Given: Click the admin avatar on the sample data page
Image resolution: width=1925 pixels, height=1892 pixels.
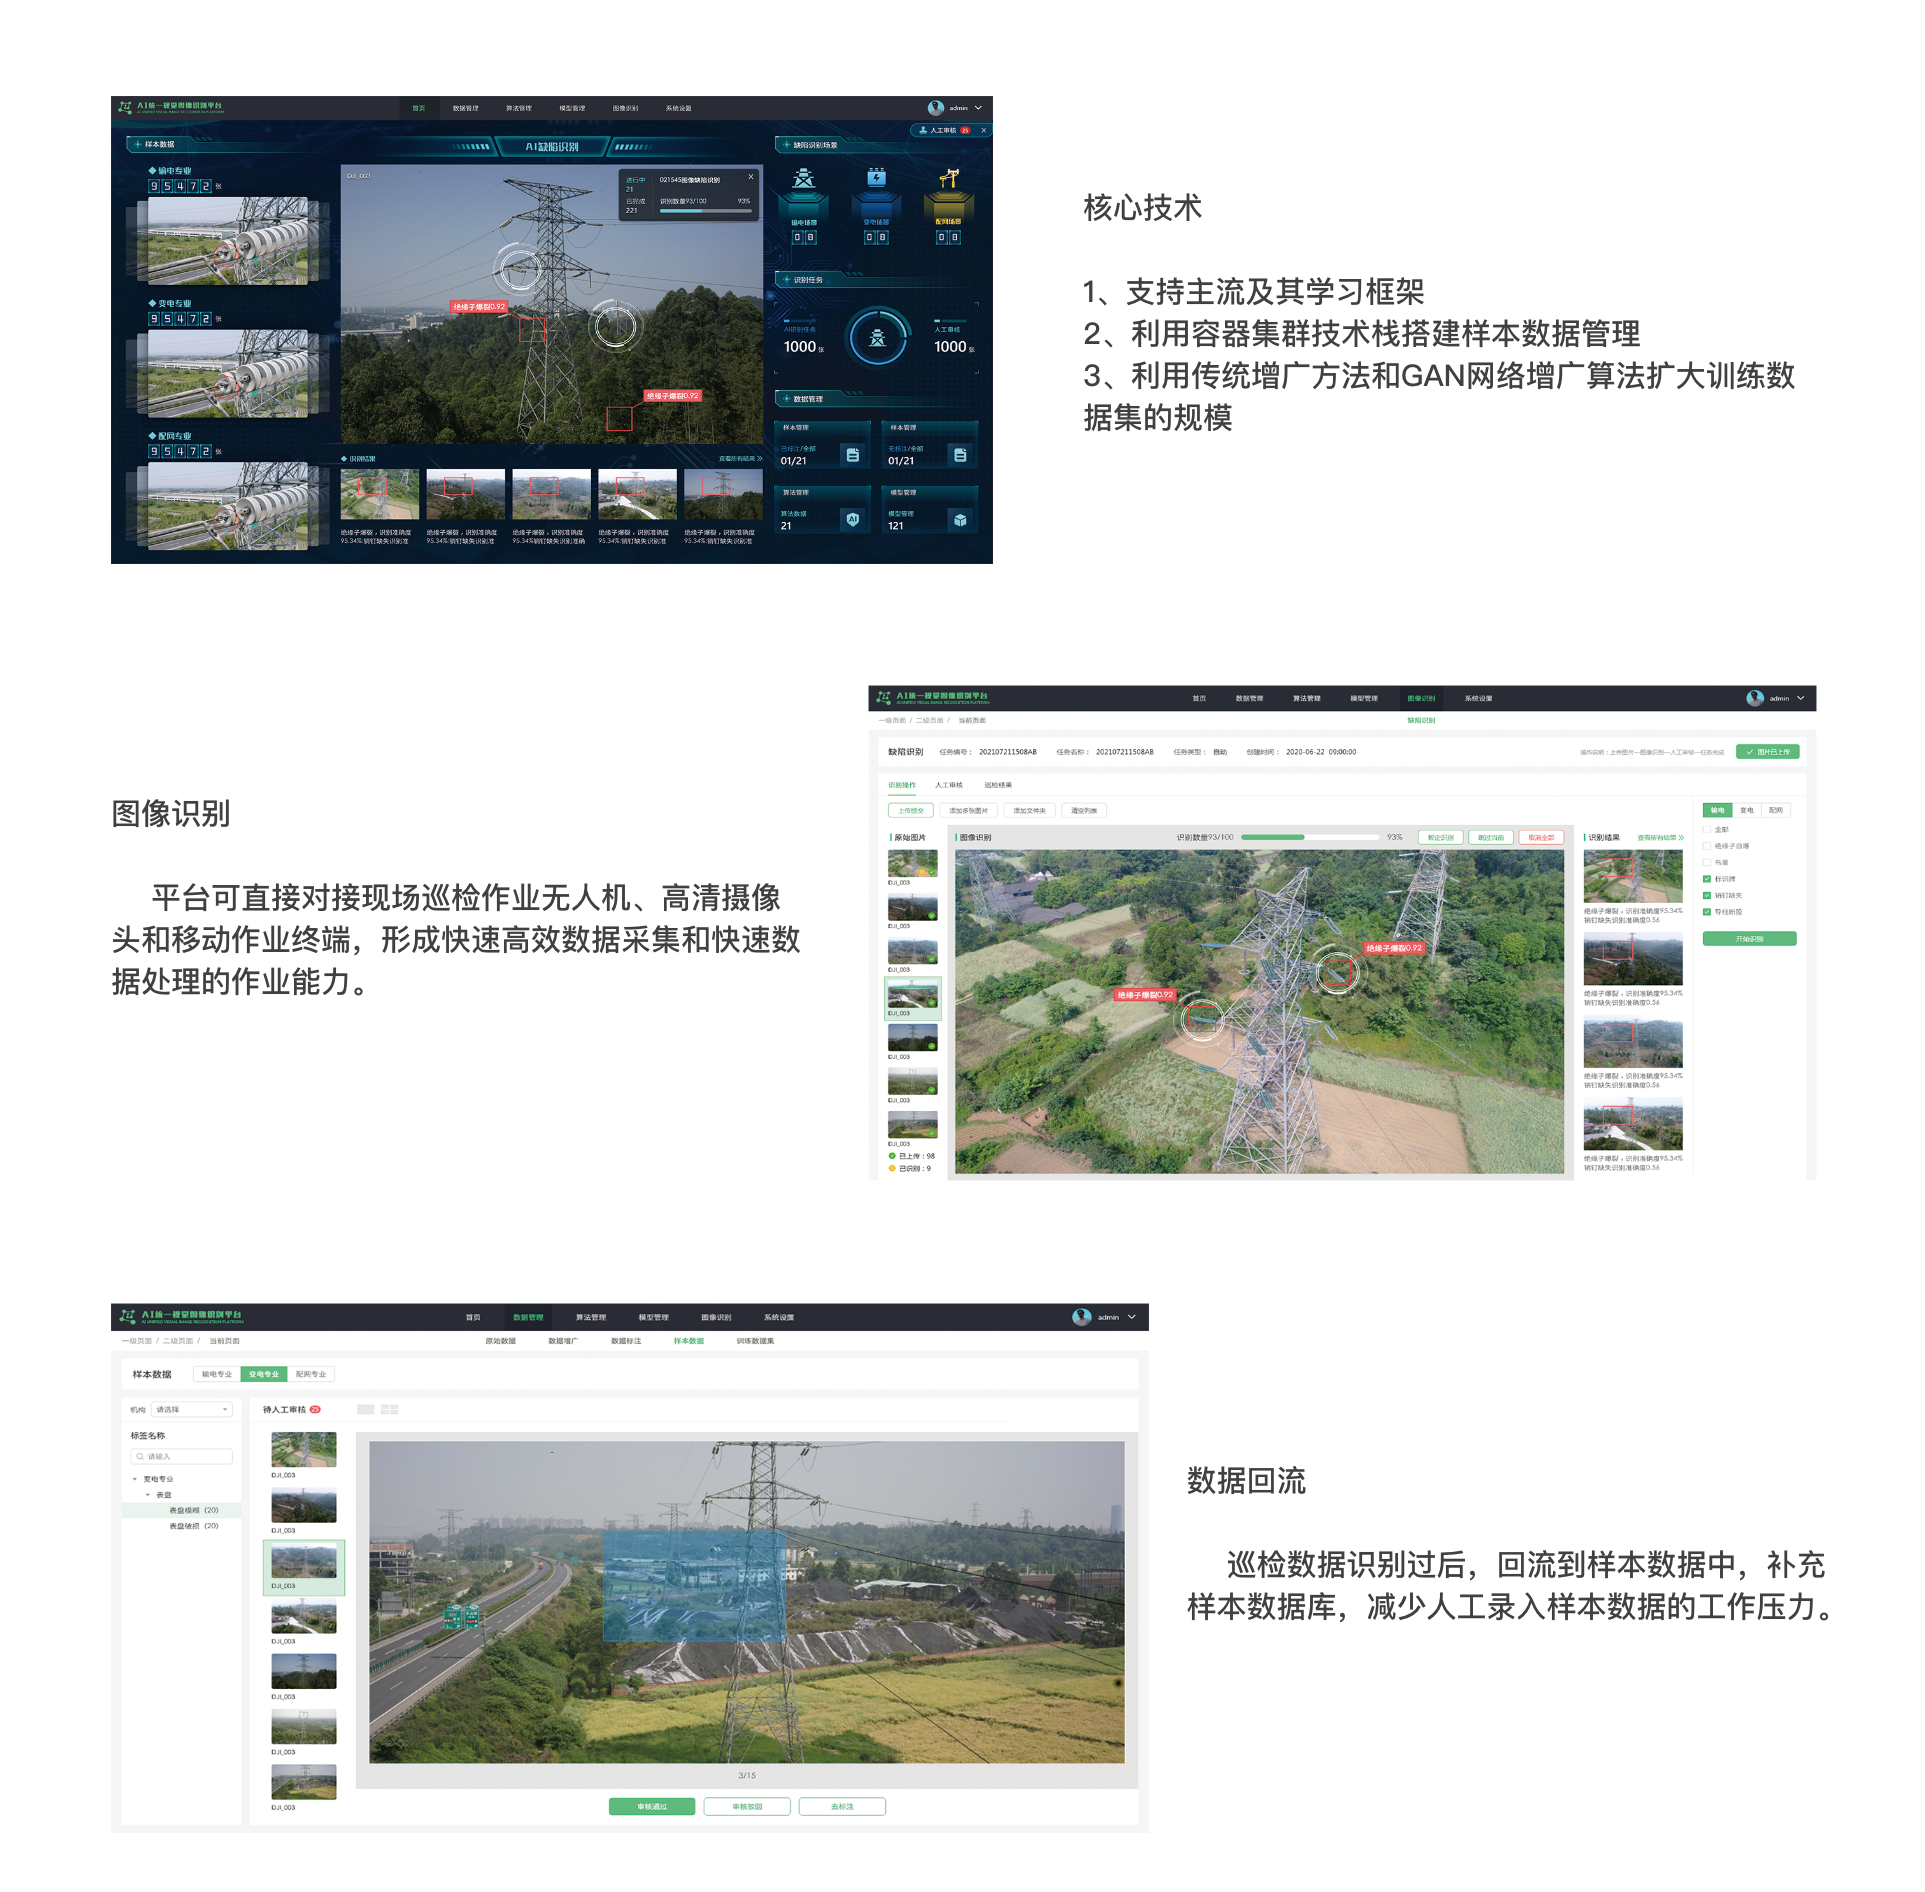Looking at the screenshot, I should coord(1082,1317).
